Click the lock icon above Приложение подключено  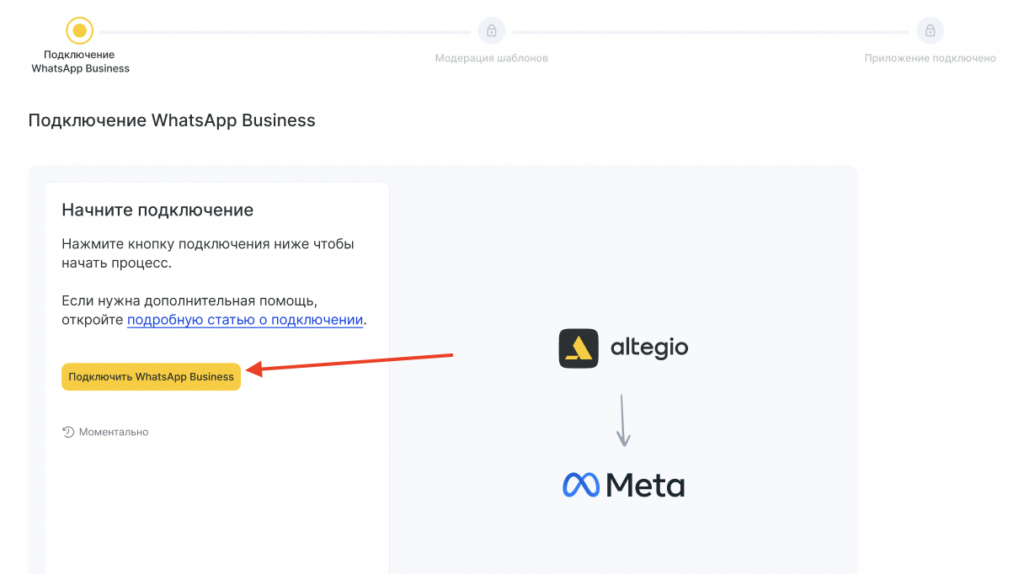[x=930, y=30]
